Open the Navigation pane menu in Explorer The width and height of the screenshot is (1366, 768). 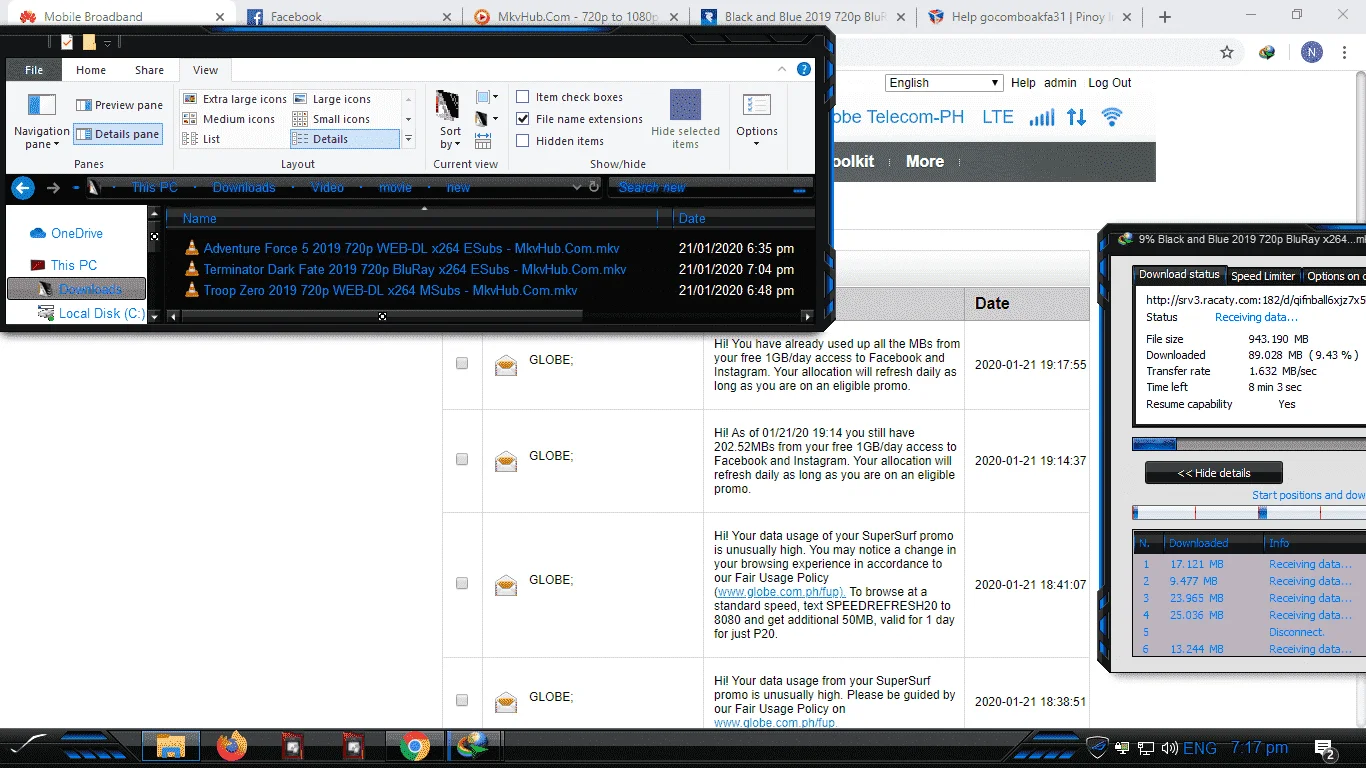[42, 121]
